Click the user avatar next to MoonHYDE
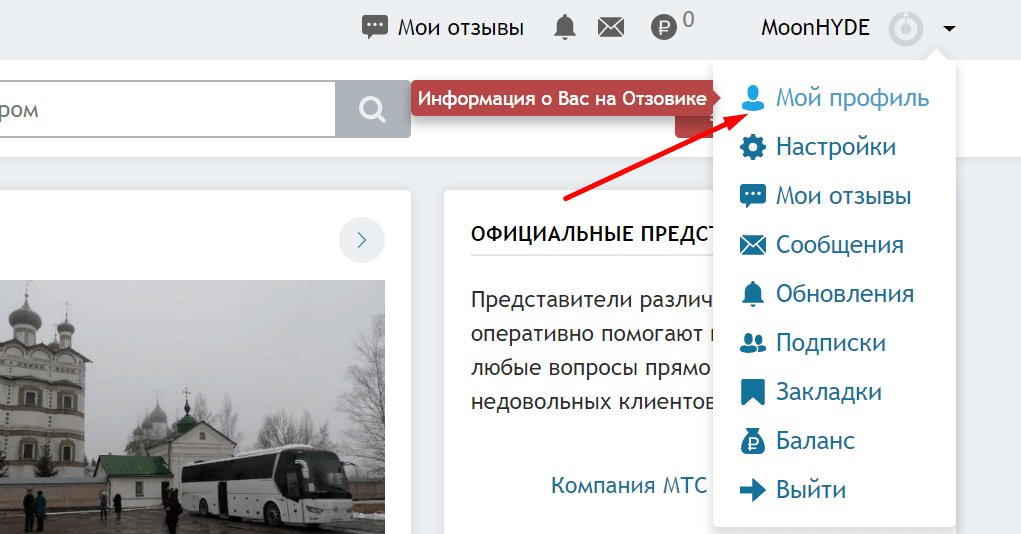 [x=906, y=29]
